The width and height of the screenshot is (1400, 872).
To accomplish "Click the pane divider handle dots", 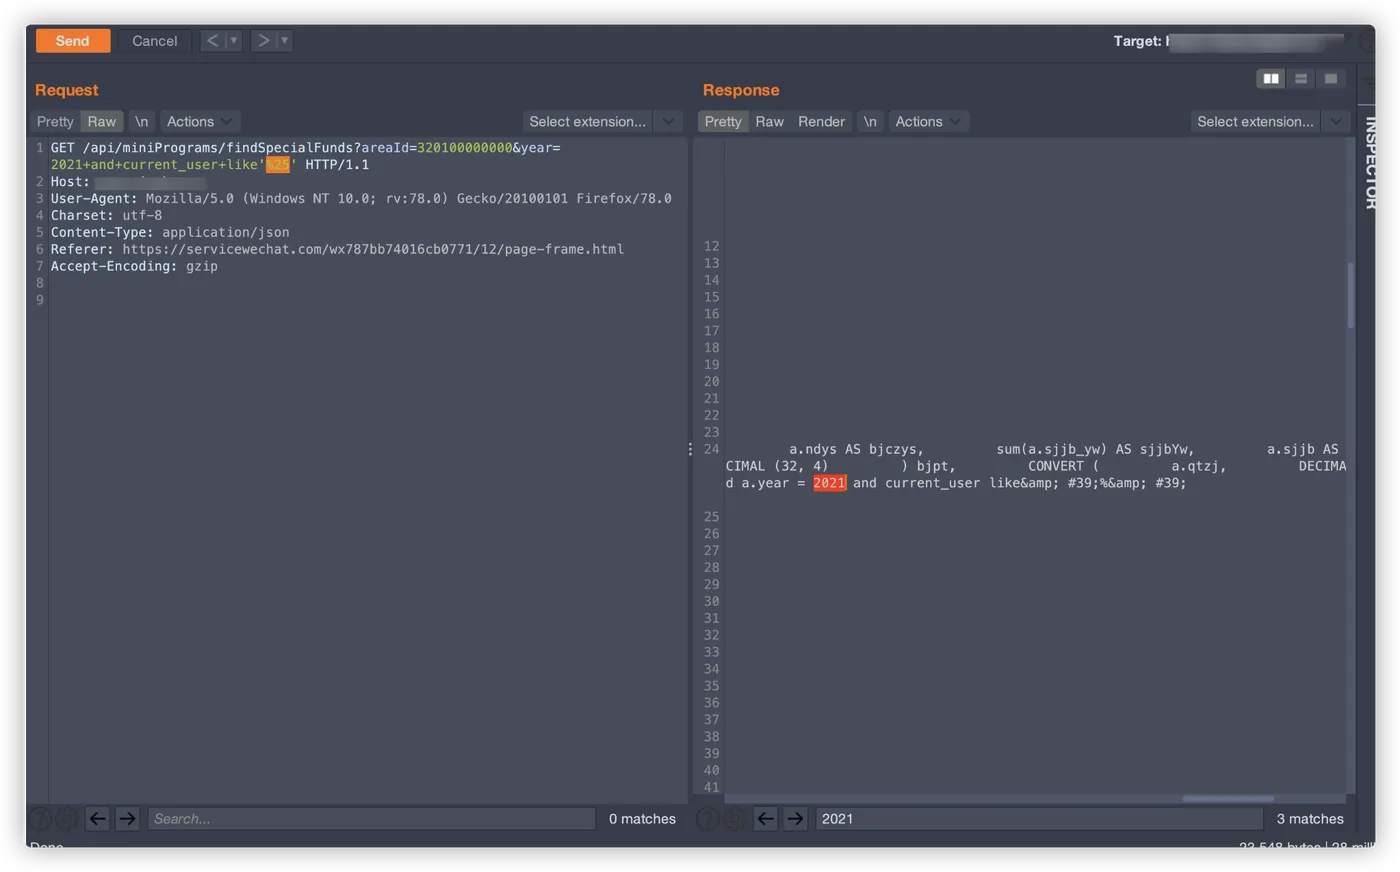I will click(690, 449).
